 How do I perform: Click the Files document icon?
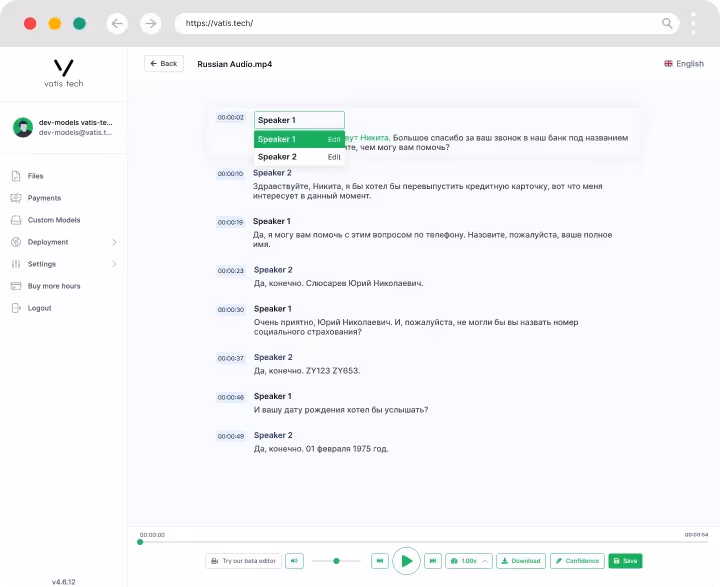pyautogui.click(x=16, y=176)
